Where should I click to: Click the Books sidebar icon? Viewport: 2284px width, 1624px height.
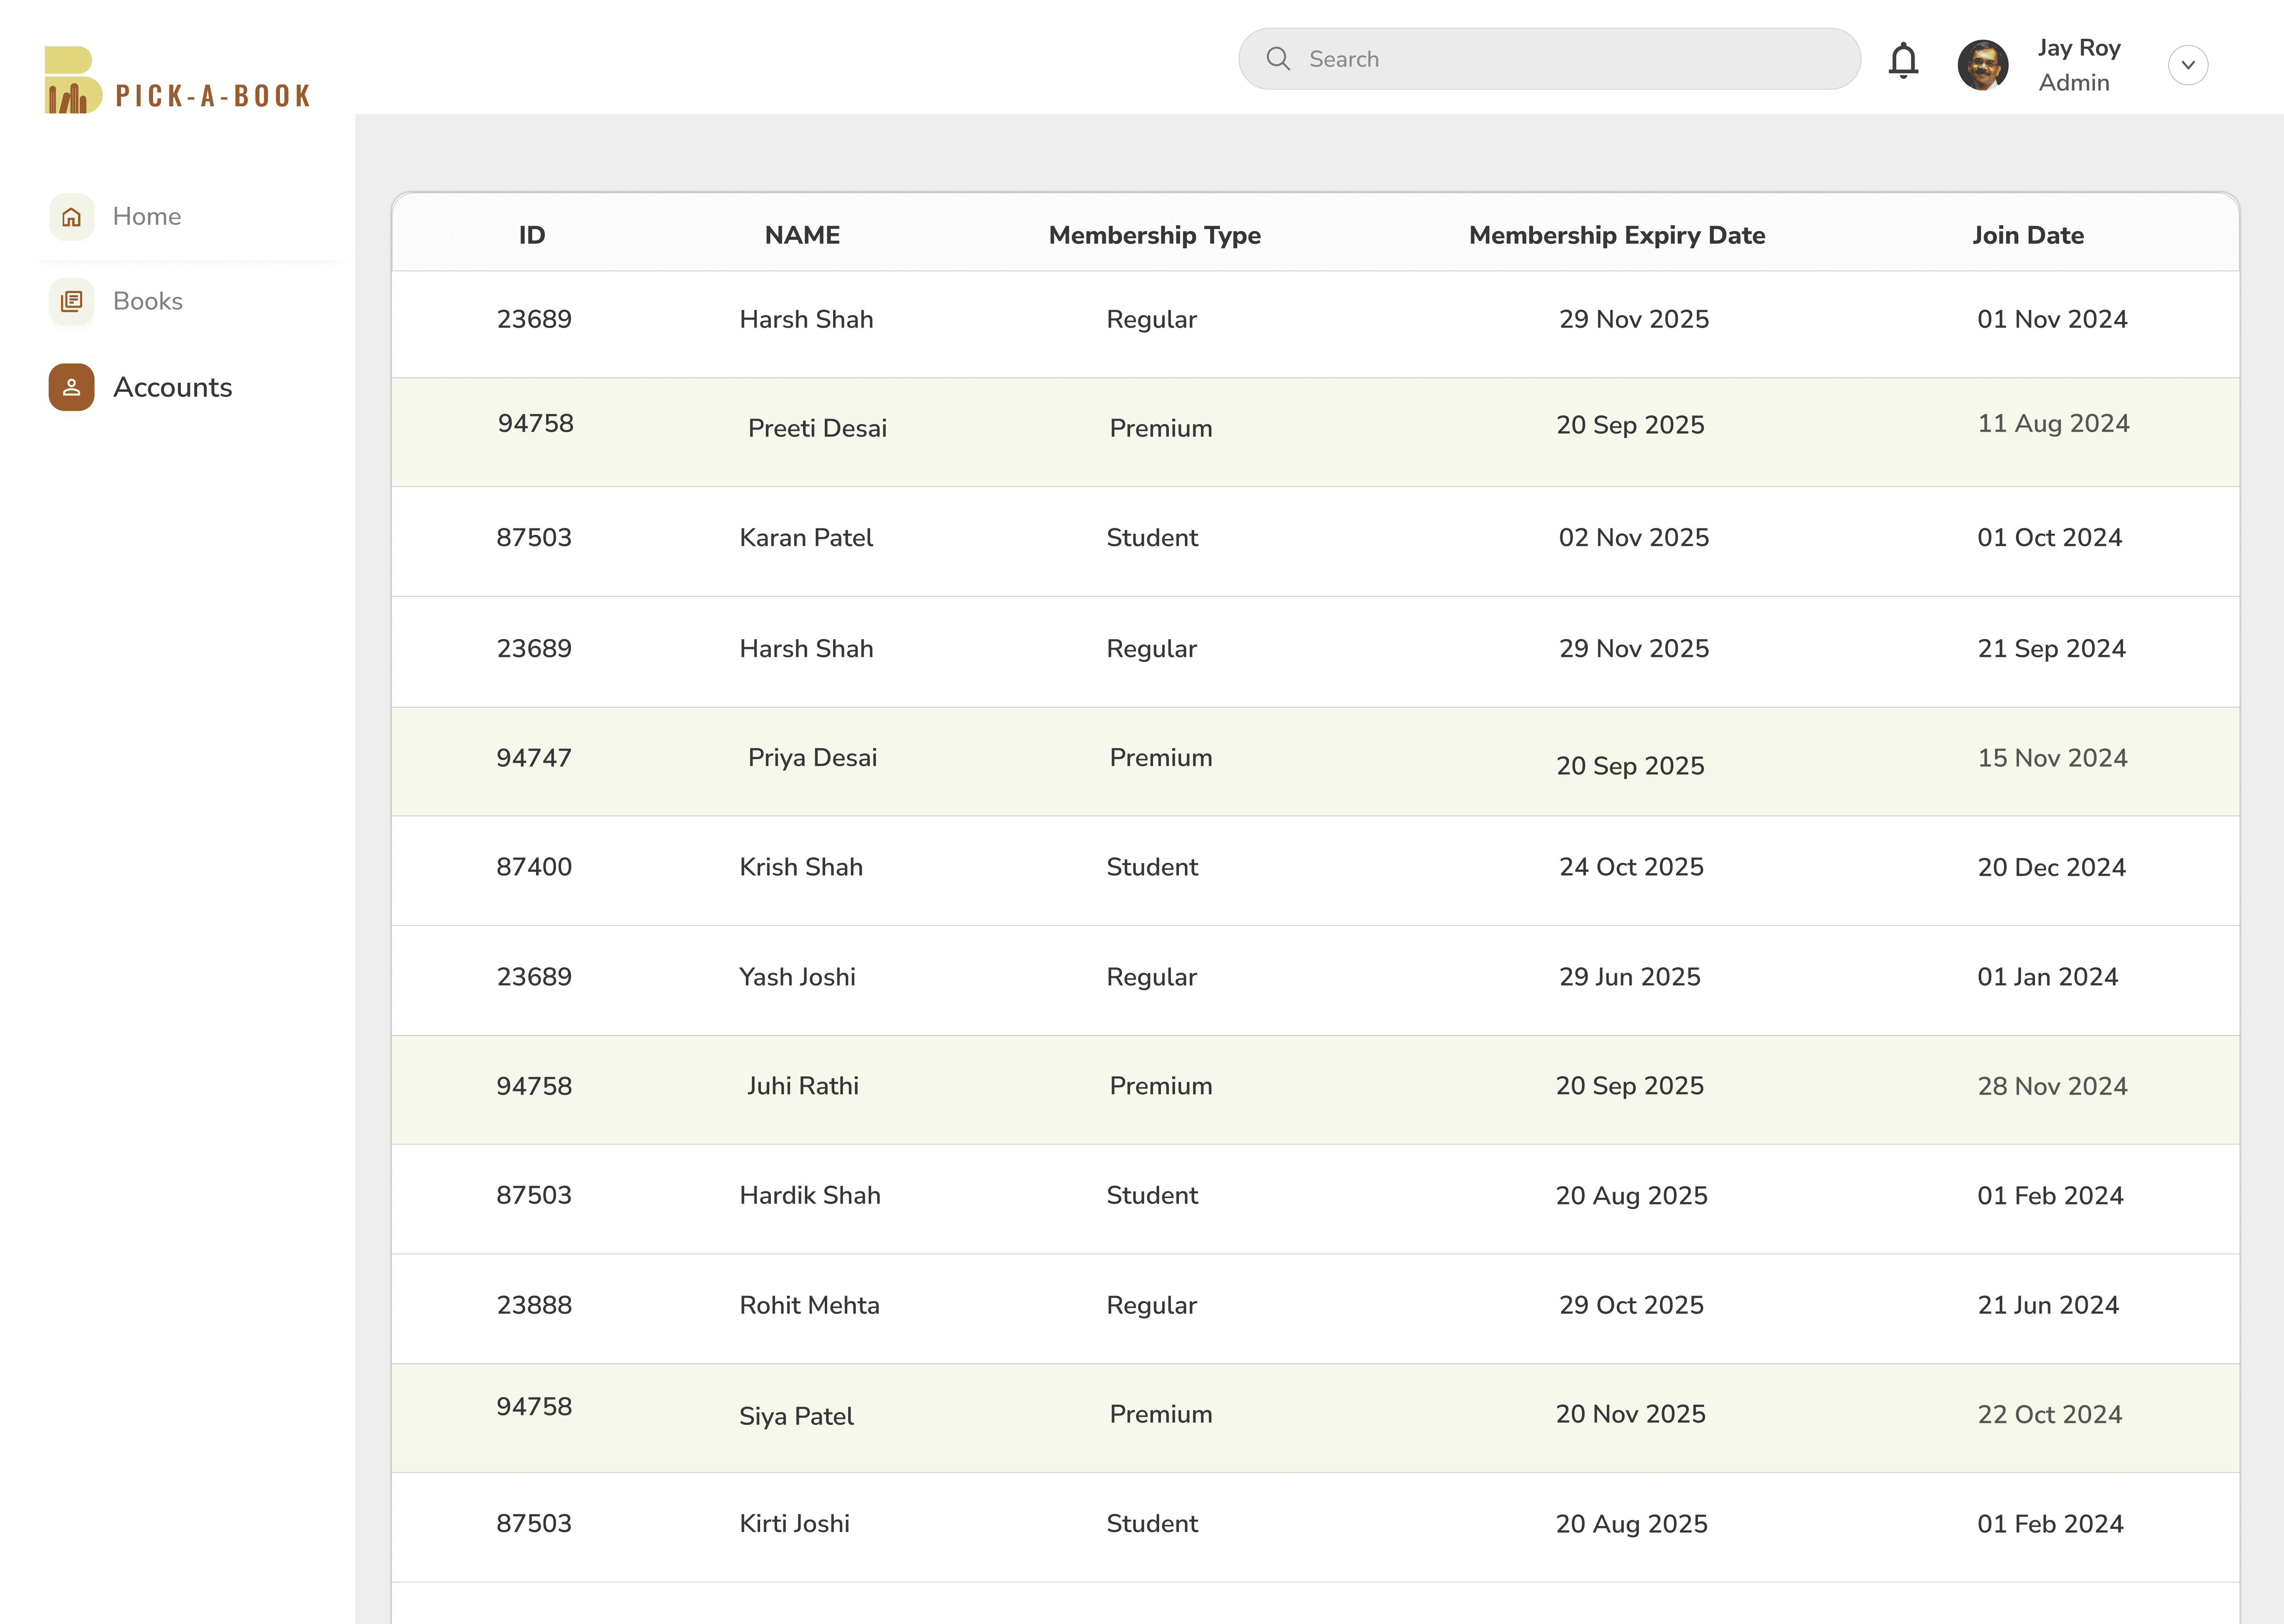72,301
